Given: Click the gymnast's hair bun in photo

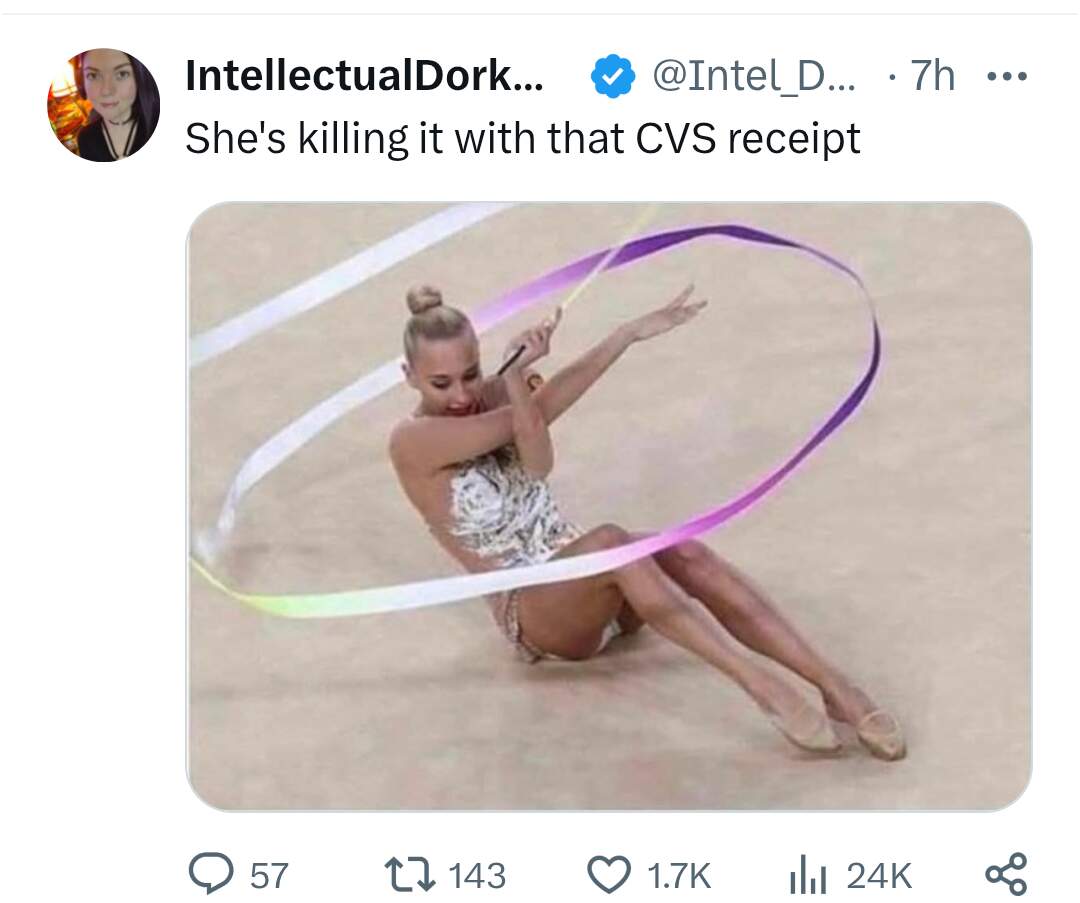Looking at the screenshot, I should pos(424,298).
